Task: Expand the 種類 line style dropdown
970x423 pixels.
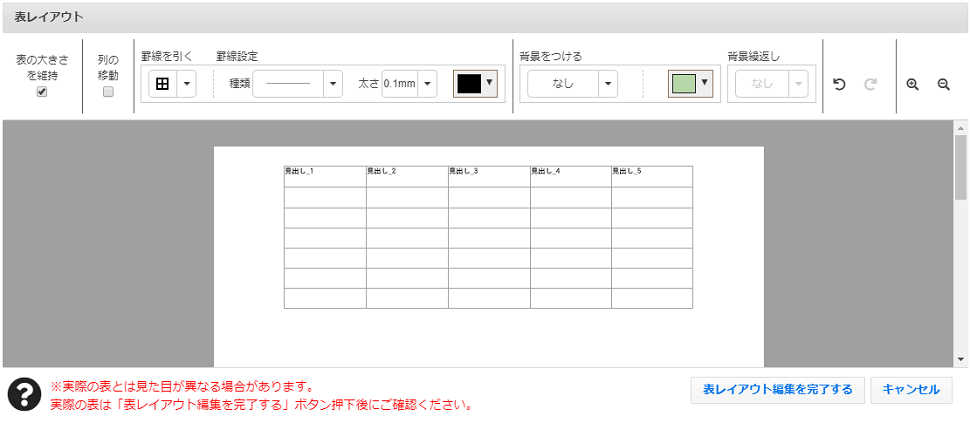Action: coord(333,84)
